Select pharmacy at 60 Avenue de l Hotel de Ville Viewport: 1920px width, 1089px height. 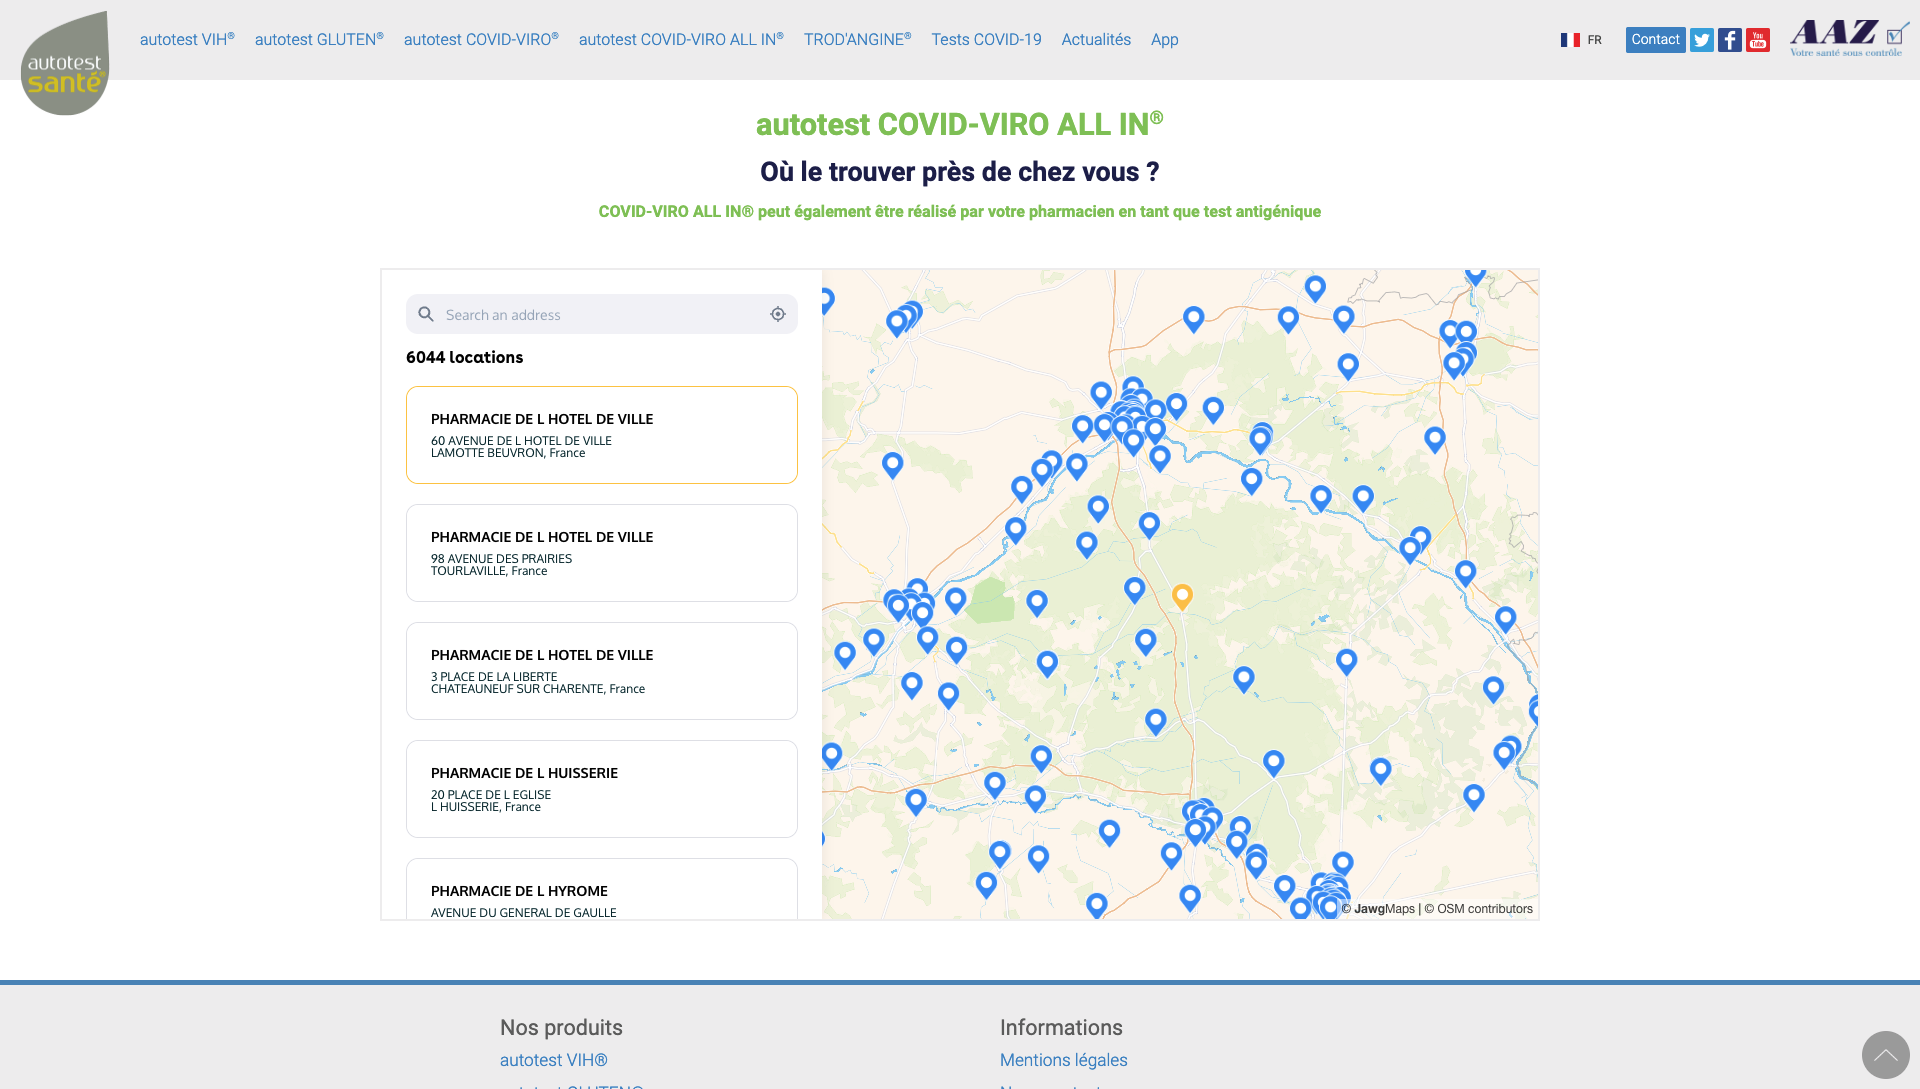pyautogui.click(x=602, y=435)
